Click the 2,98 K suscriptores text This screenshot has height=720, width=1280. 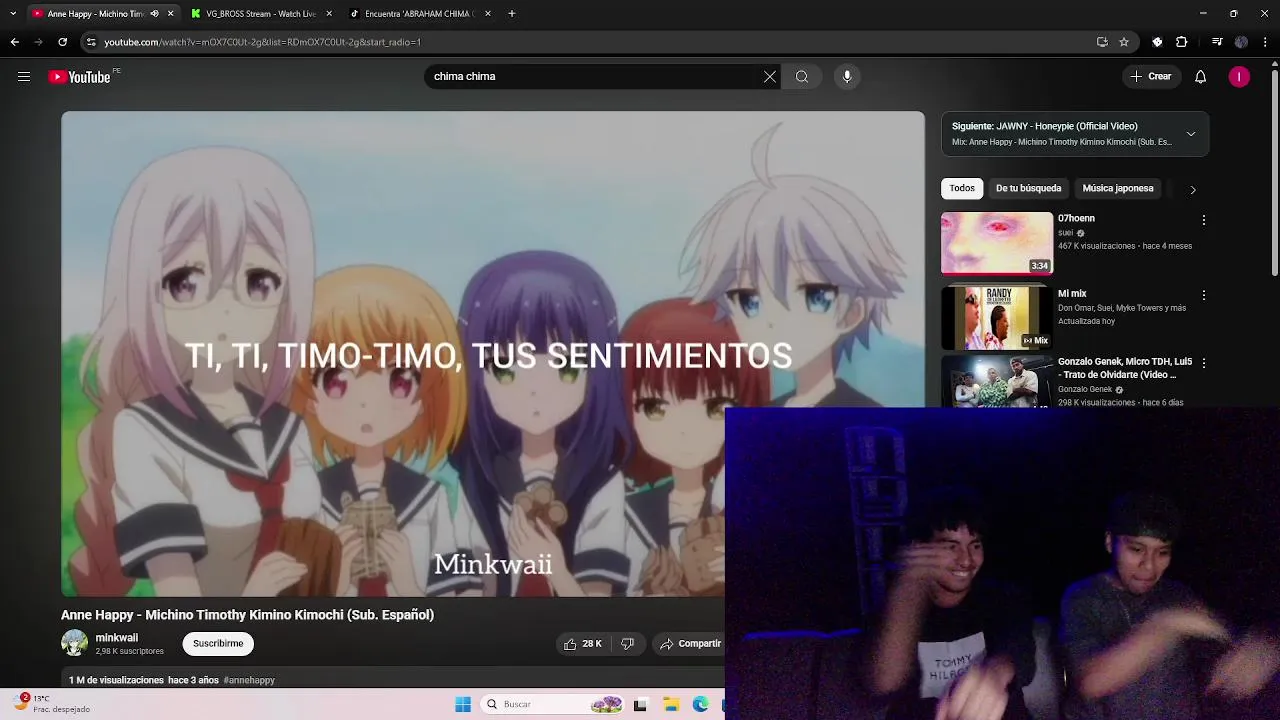click(129, 651)
